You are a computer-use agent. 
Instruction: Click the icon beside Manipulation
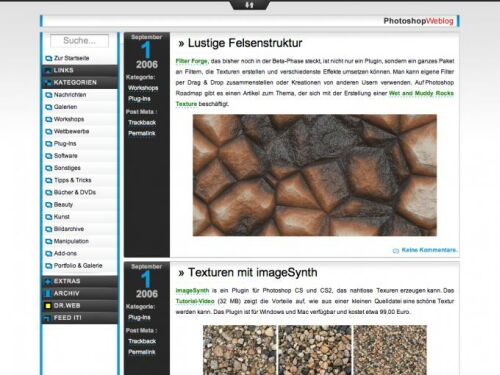pyautogui.click(x=49, y=241)
